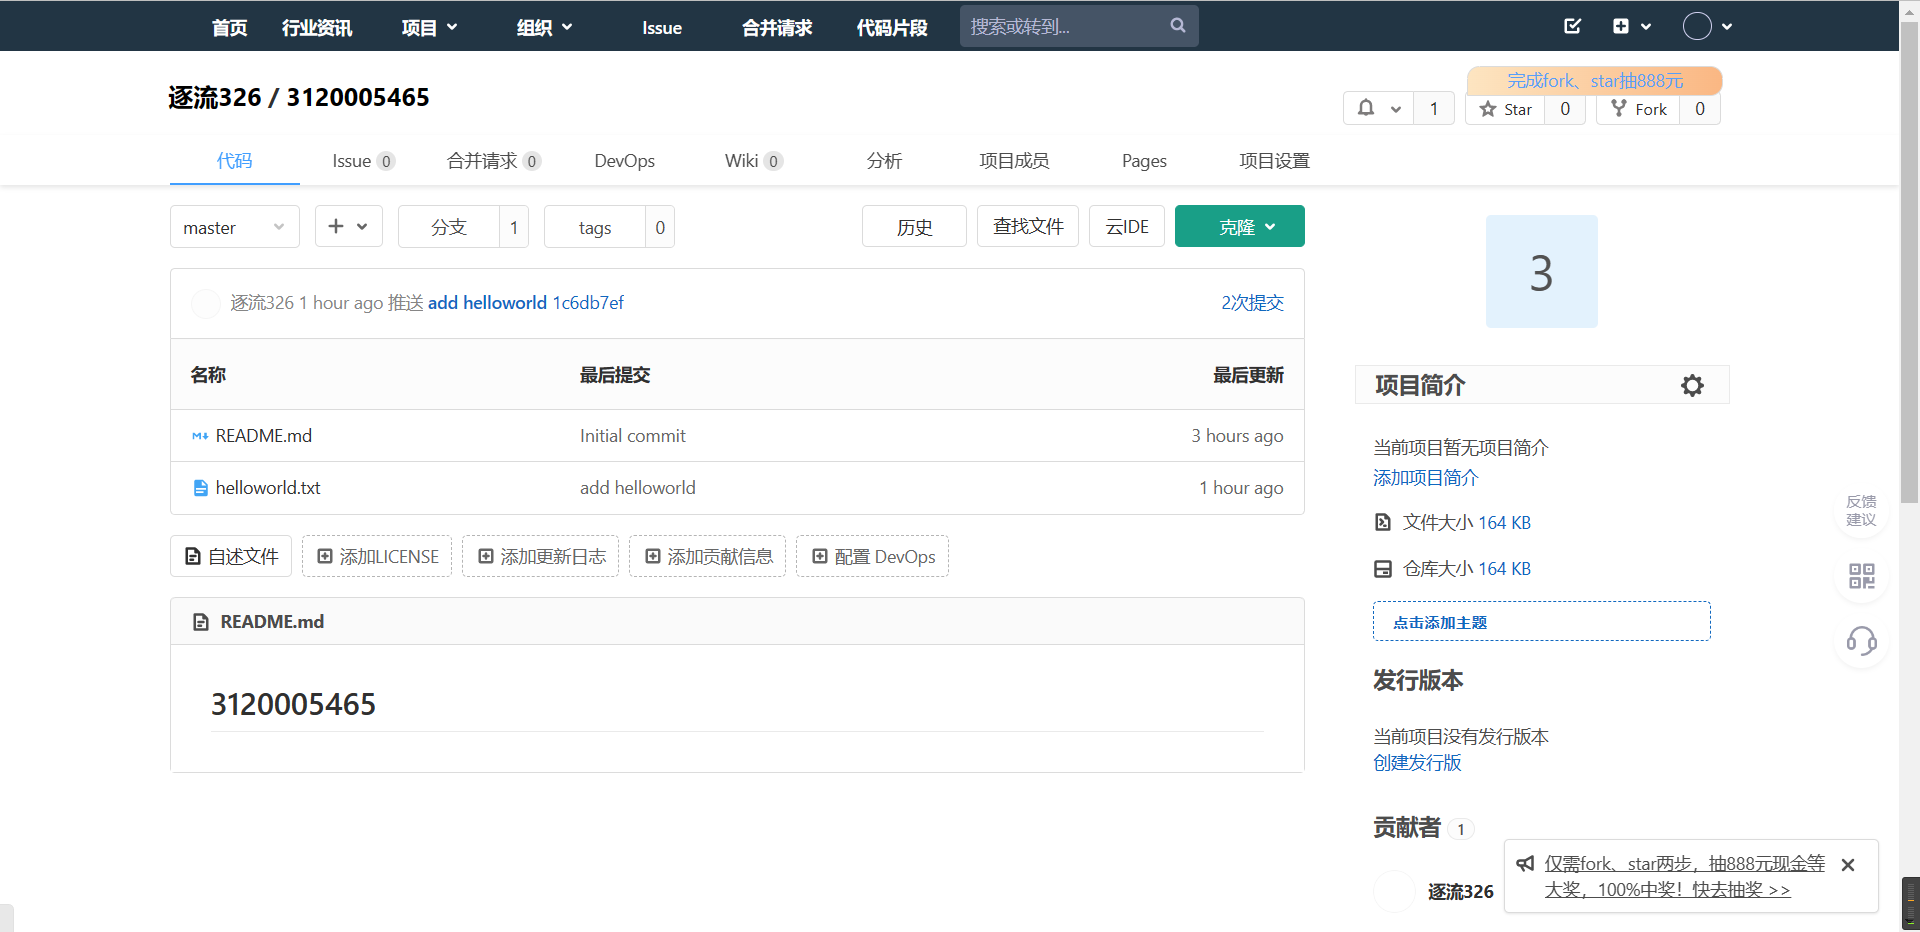Open the 克隆 clone dropdown
This screenshot has width=1920, height=932.
pyautogui.click(x=1240, y=226)
